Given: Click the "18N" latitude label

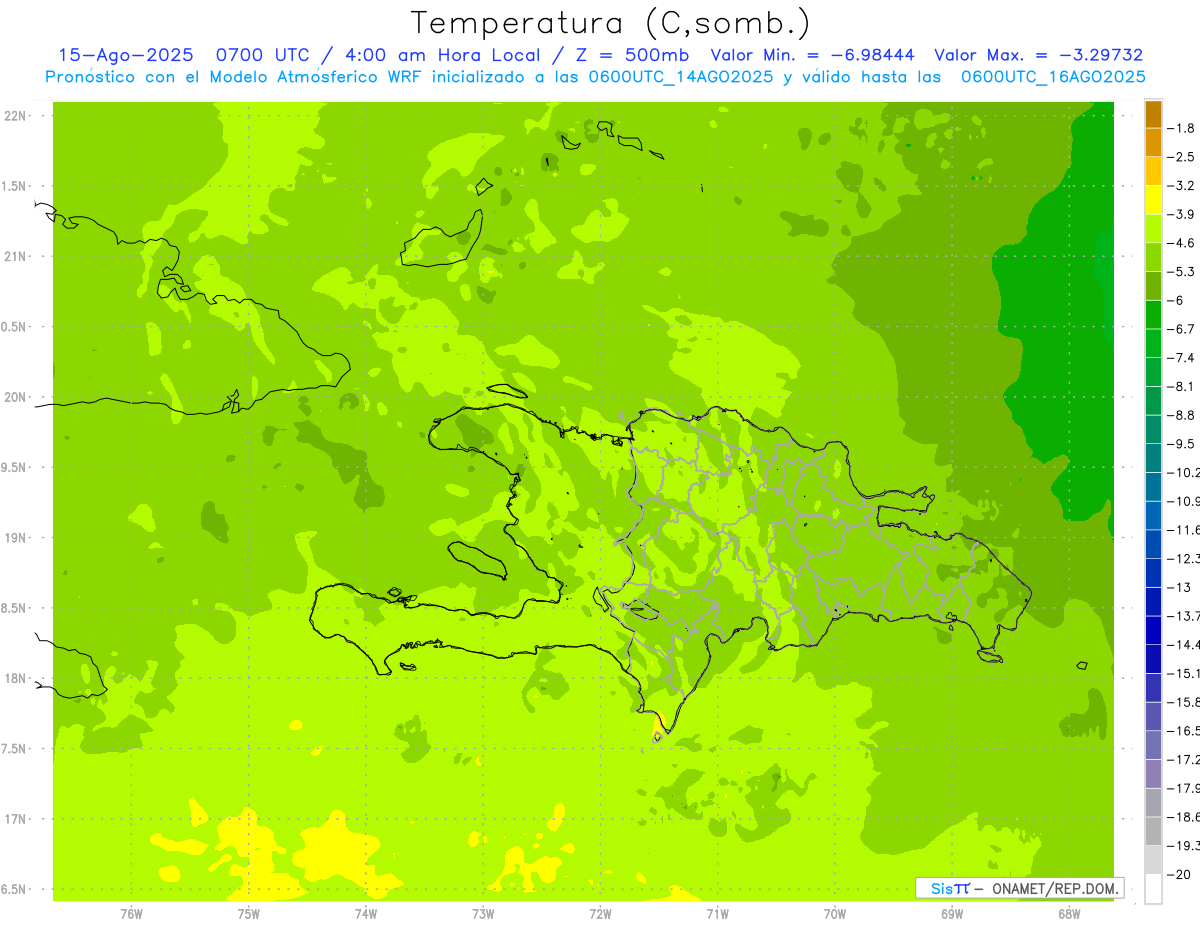Looking at the screenshot, I should (15, 679).
